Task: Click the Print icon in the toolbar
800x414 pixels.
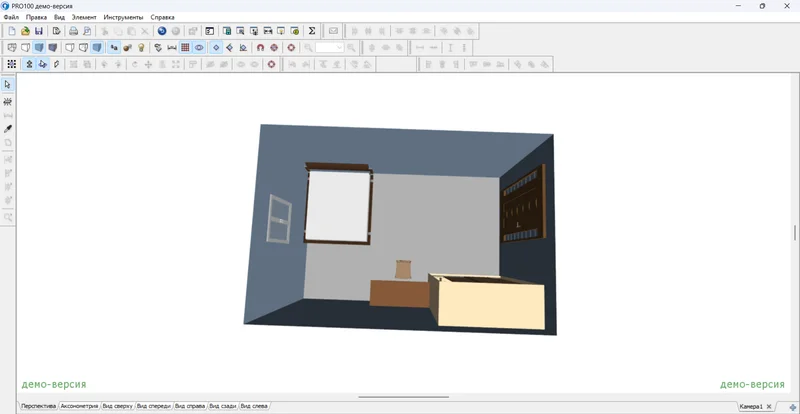Action: point(73,31)
